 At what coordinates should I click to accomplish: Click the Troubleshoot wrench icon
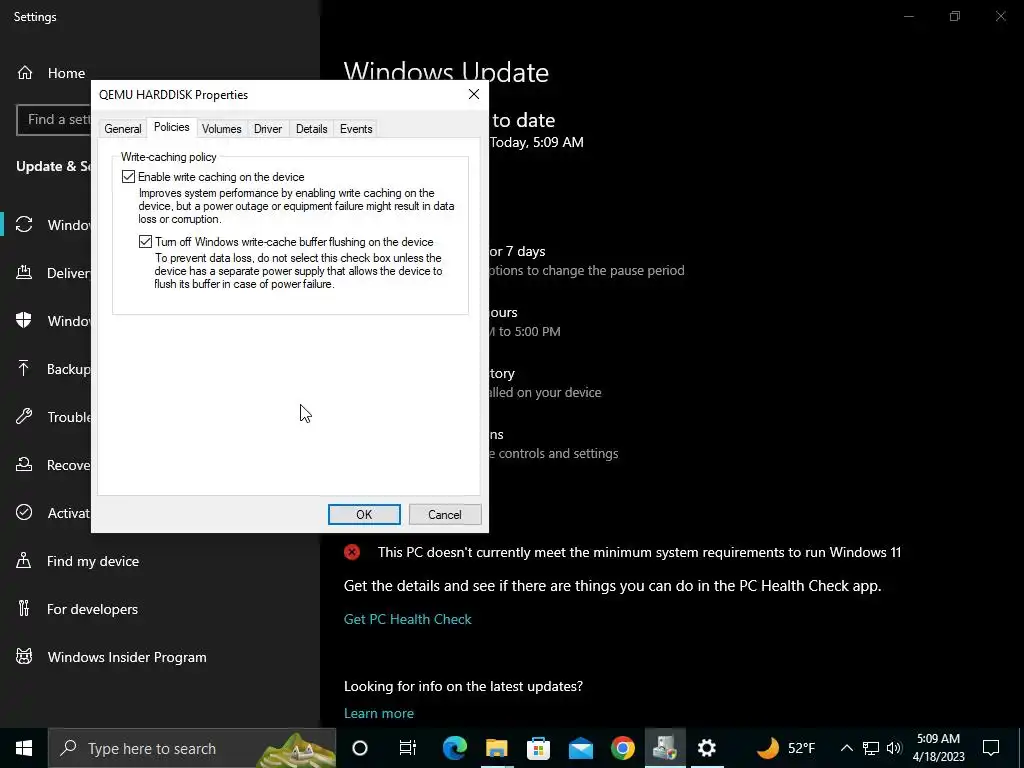coord(24,417)
